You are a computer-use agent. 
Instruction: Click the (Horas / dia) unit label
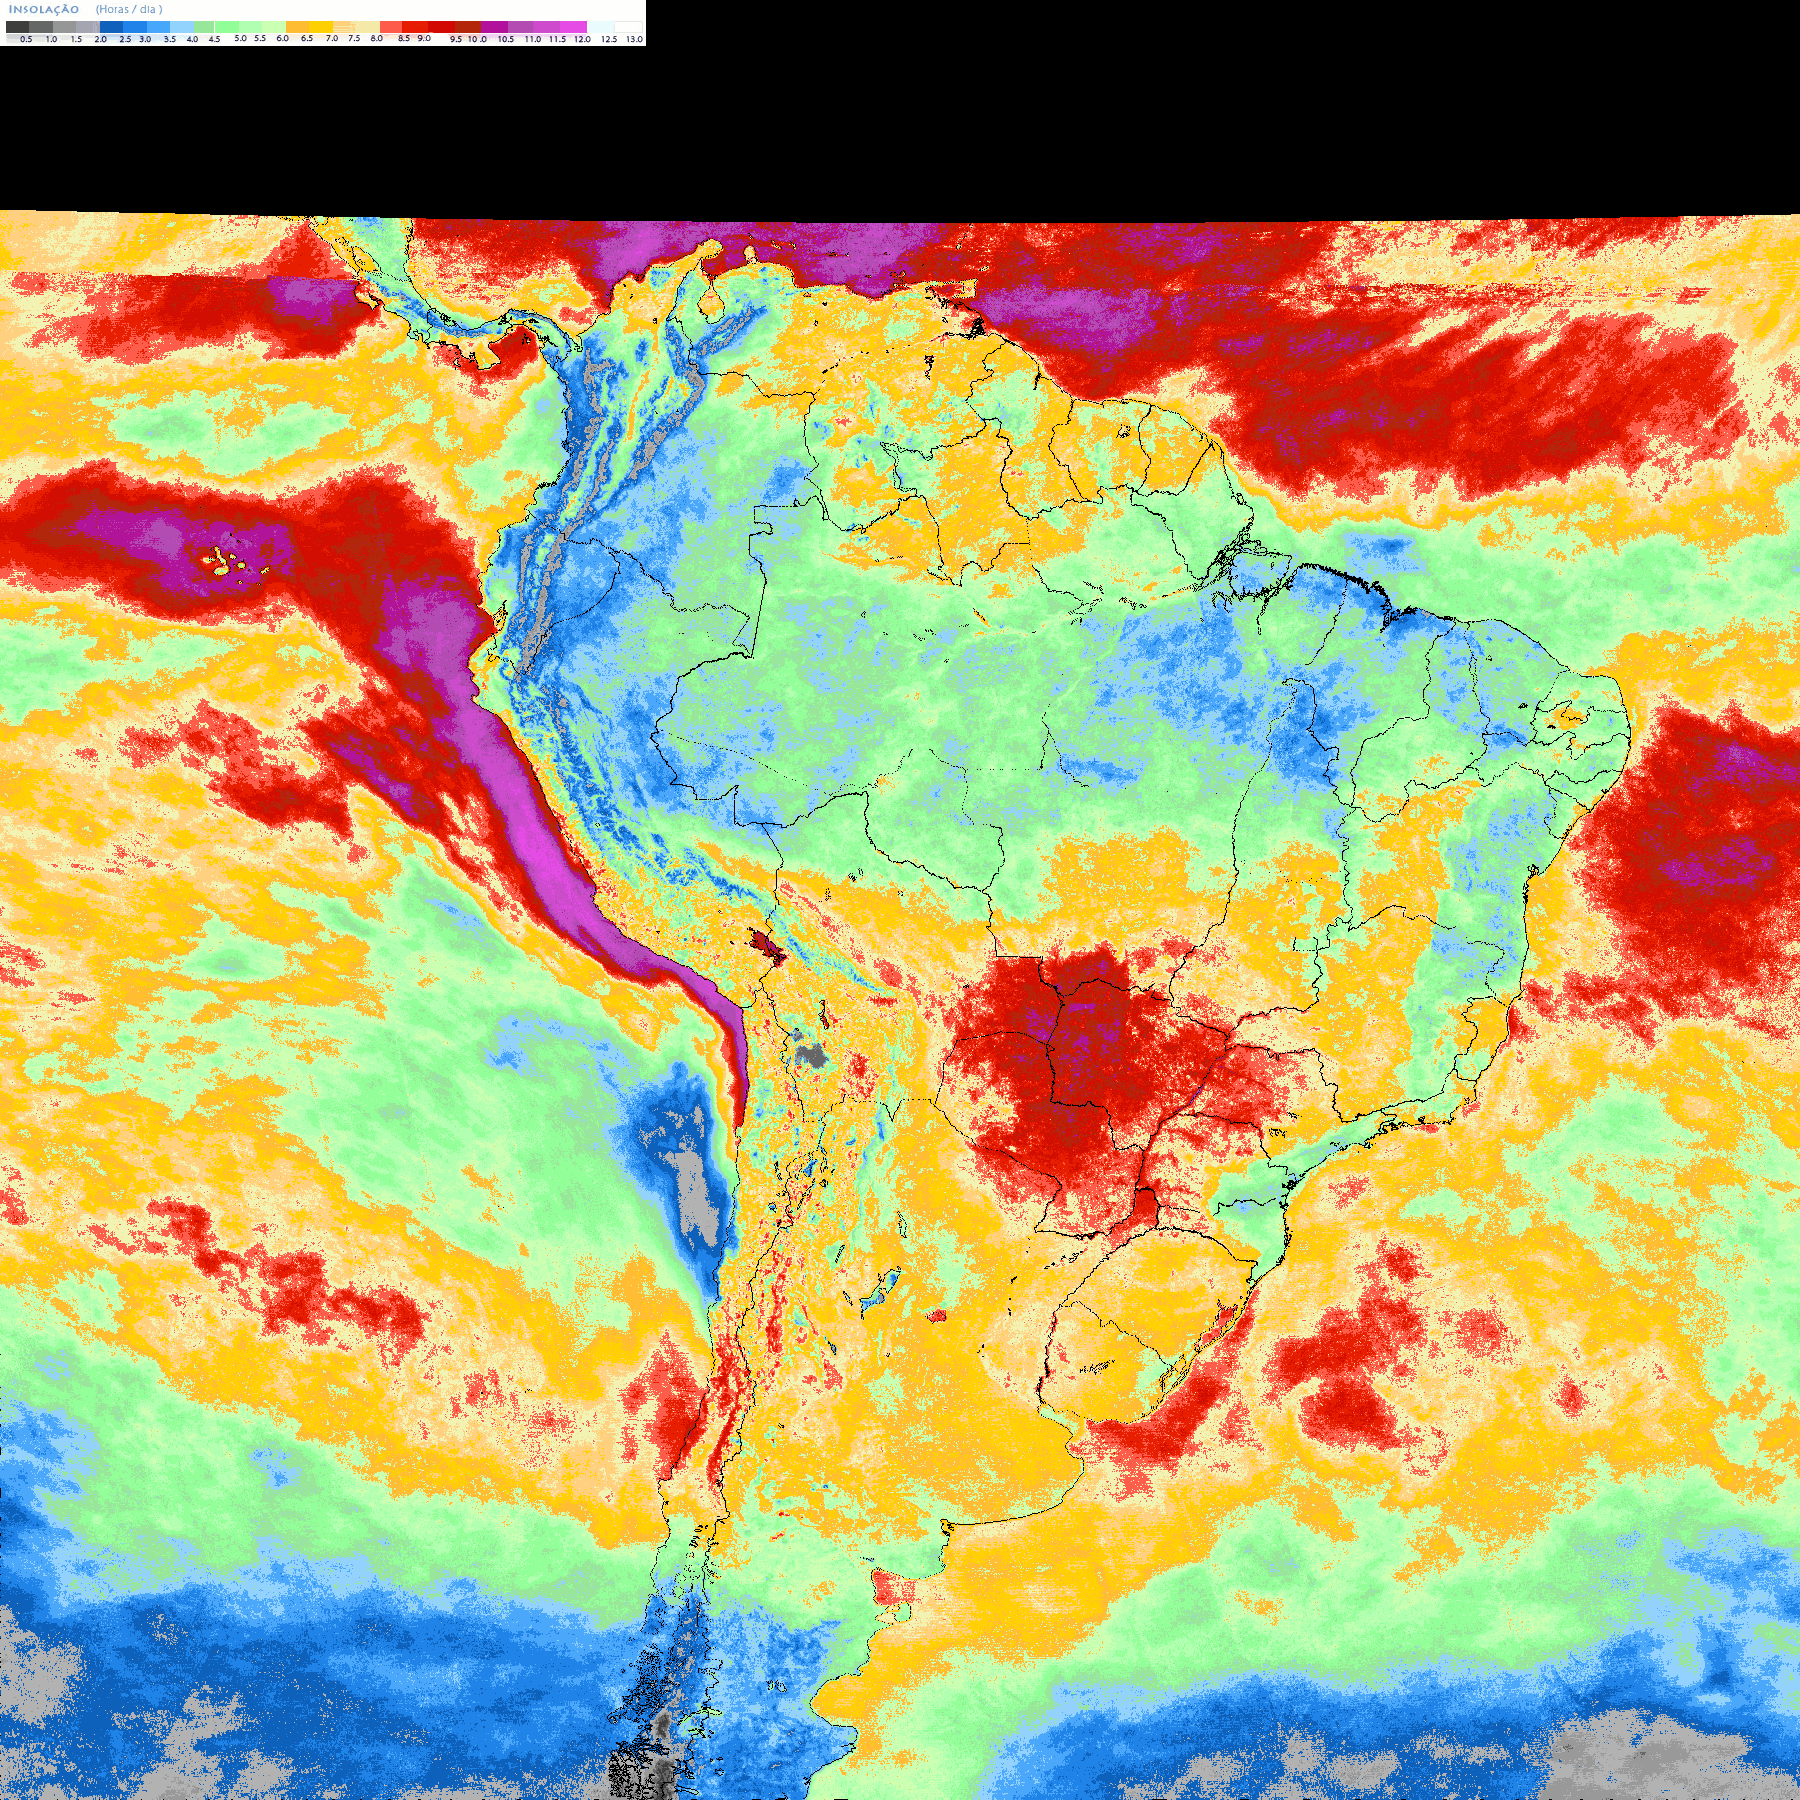click(129, 10)
